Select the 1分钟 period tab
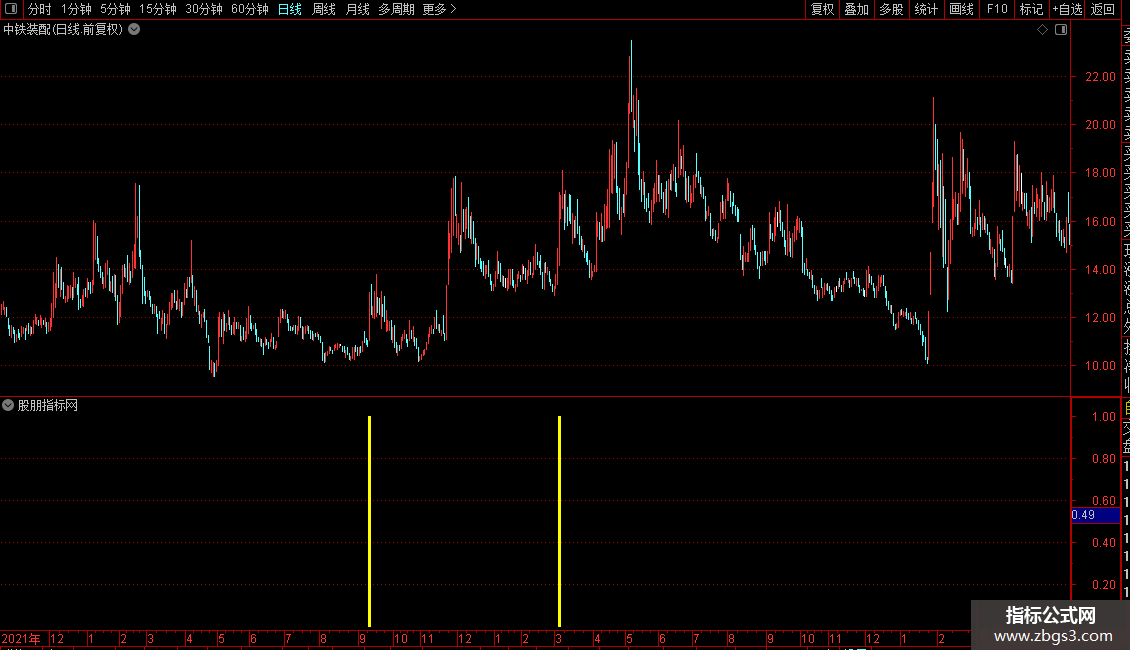This screenshot has width=1130, height=650. pos(76,9)
